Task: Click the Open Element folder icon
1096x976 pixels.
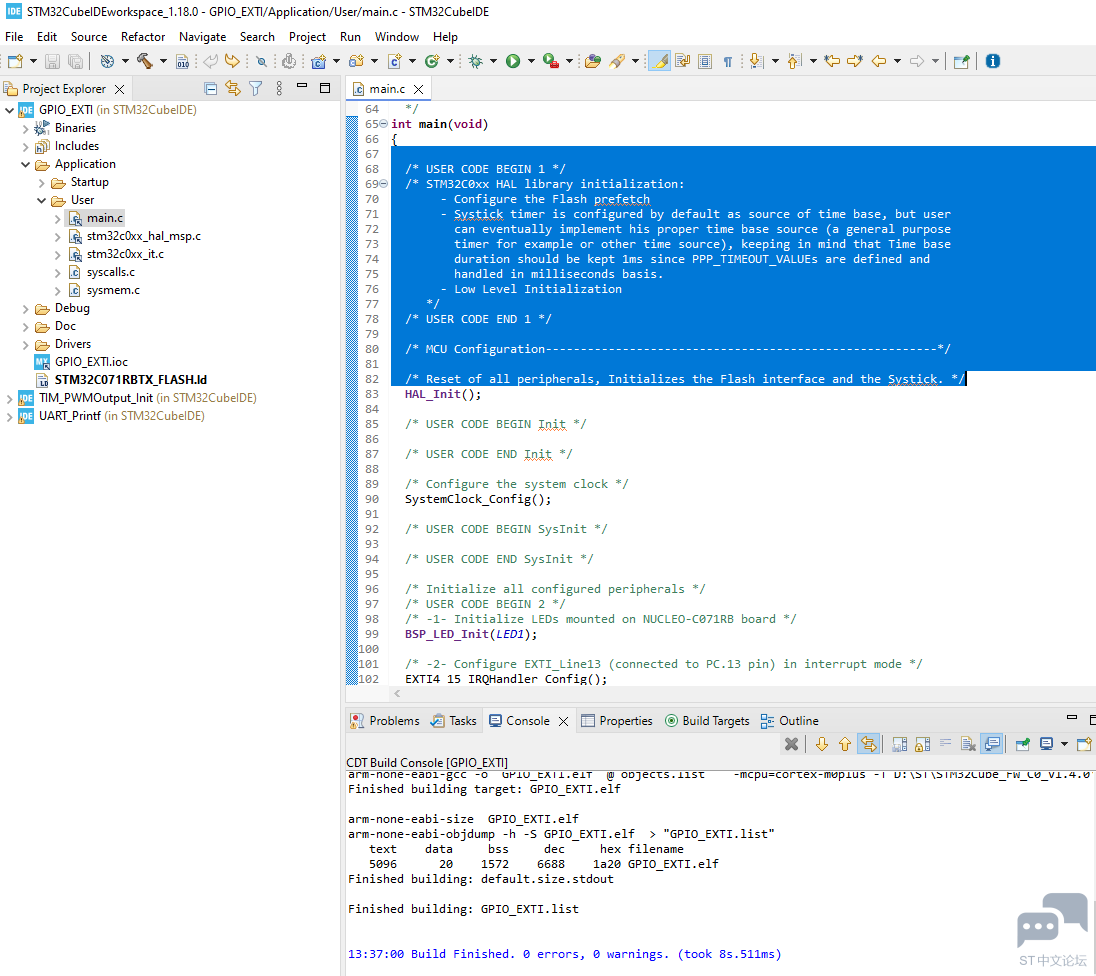Action: click(593, 62)
